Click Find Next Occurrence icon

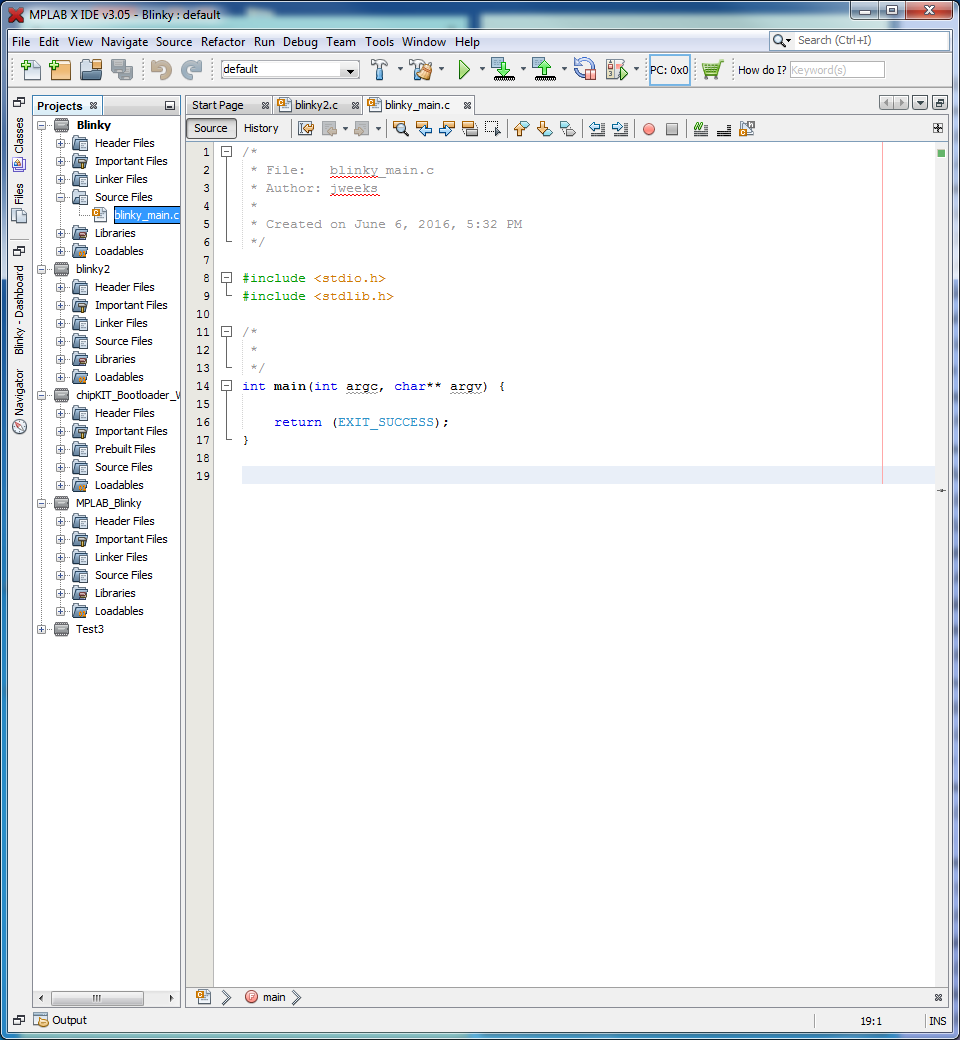[x=446, y=129]
